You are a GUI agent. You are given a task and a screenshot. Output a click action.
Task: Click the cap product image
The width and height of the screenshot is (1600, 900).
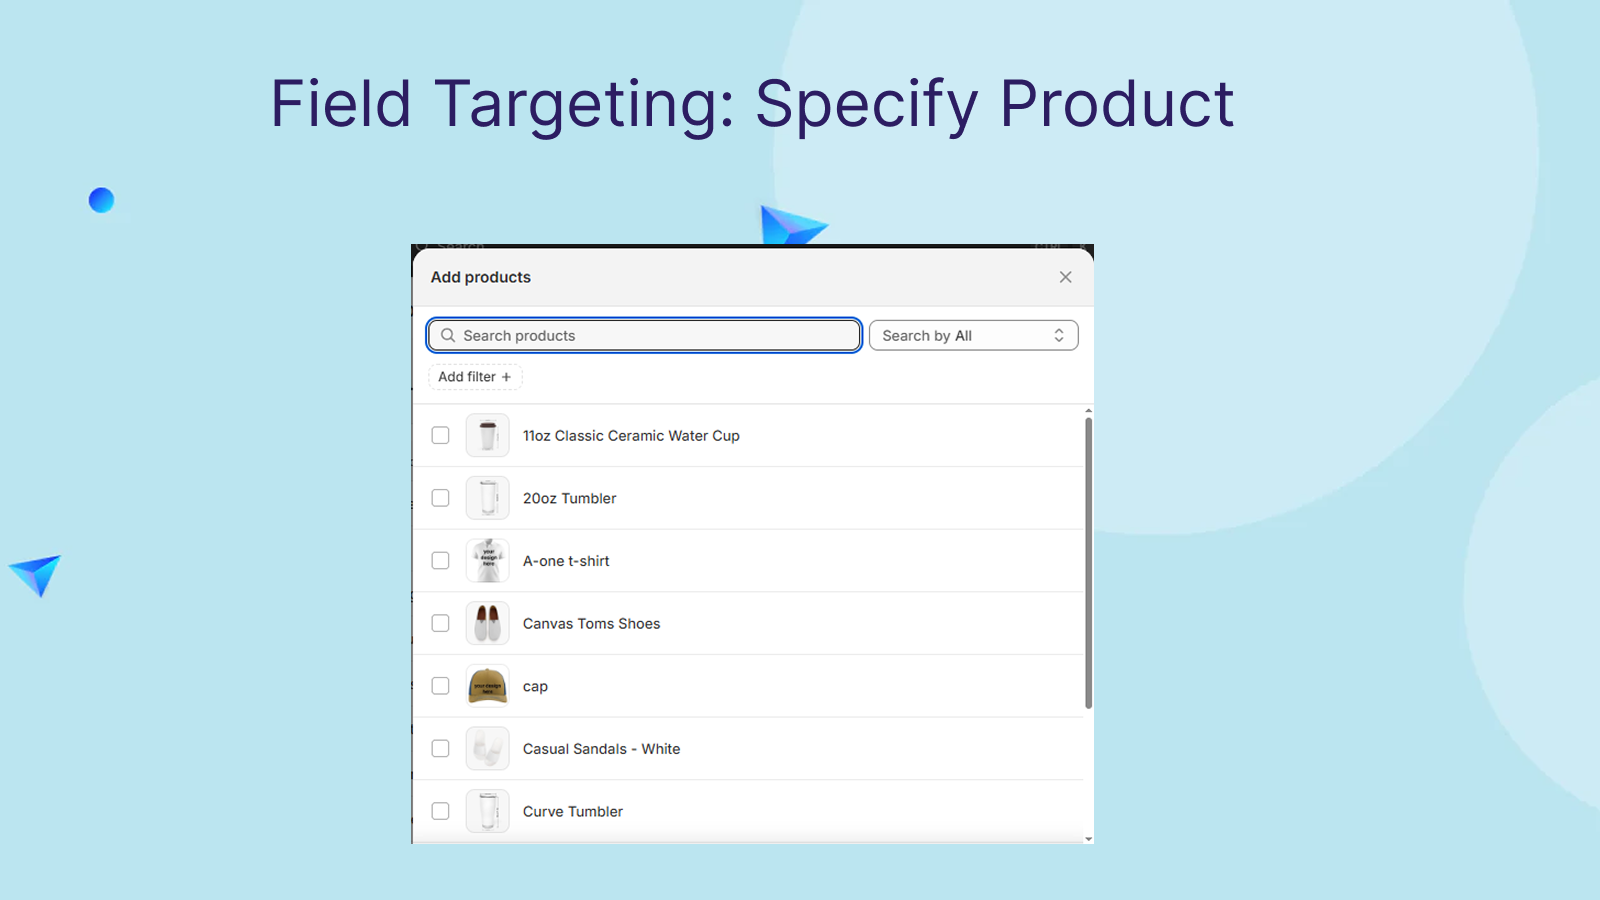pyautogui.click(x=488, y=686)
